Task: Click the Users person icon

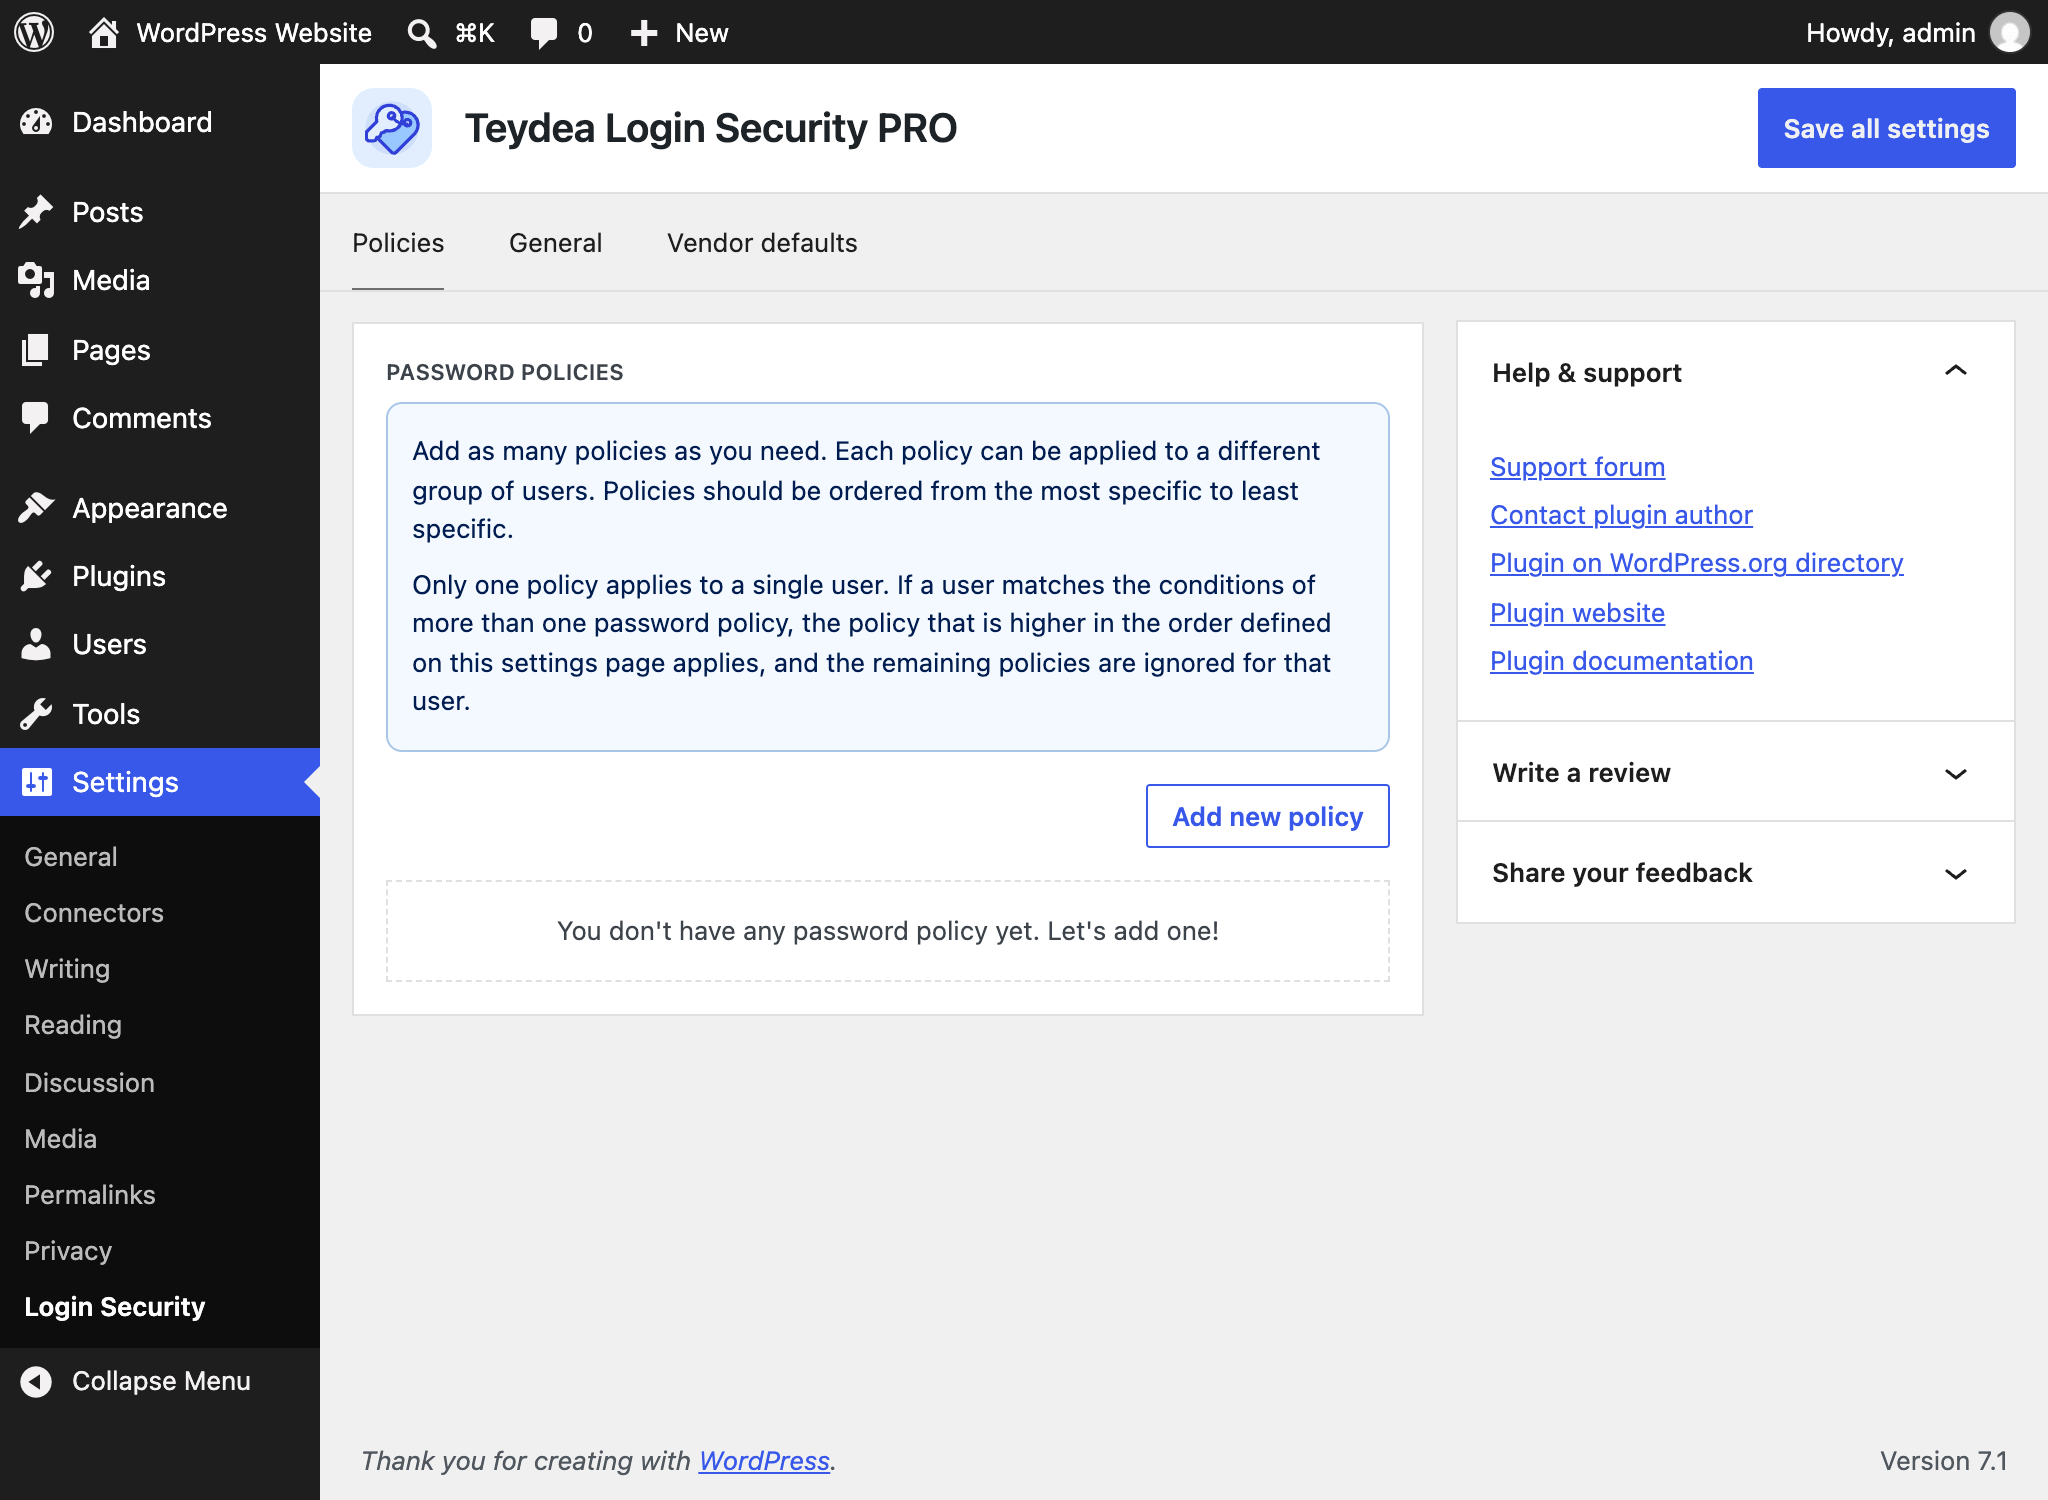Action: [36, 644]
